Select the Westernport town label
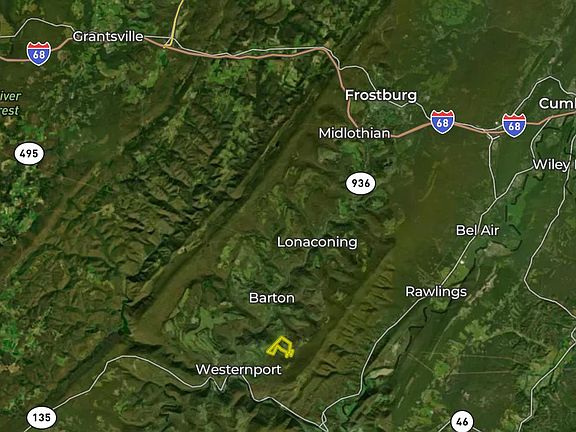Viewport: 576px width, 432px height. click(x=239, y=370)
